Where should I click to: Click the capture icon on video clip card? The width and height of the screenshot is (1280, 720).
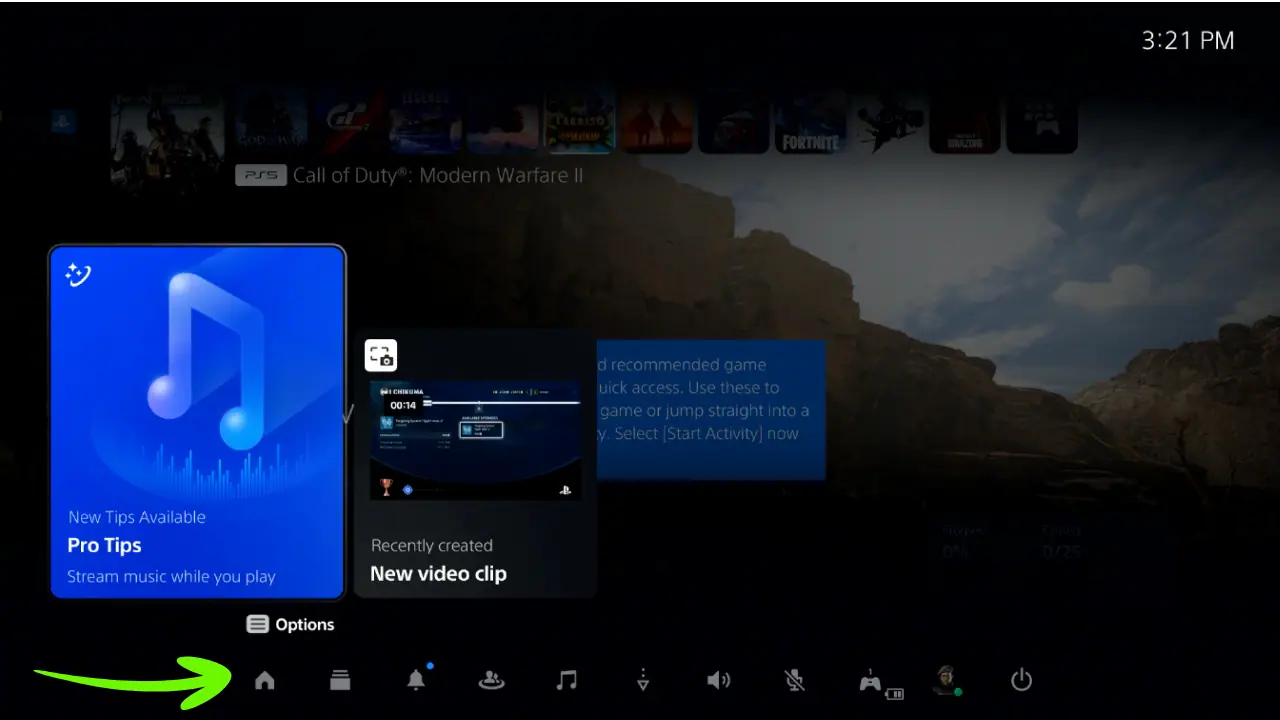tap(381, 355)
